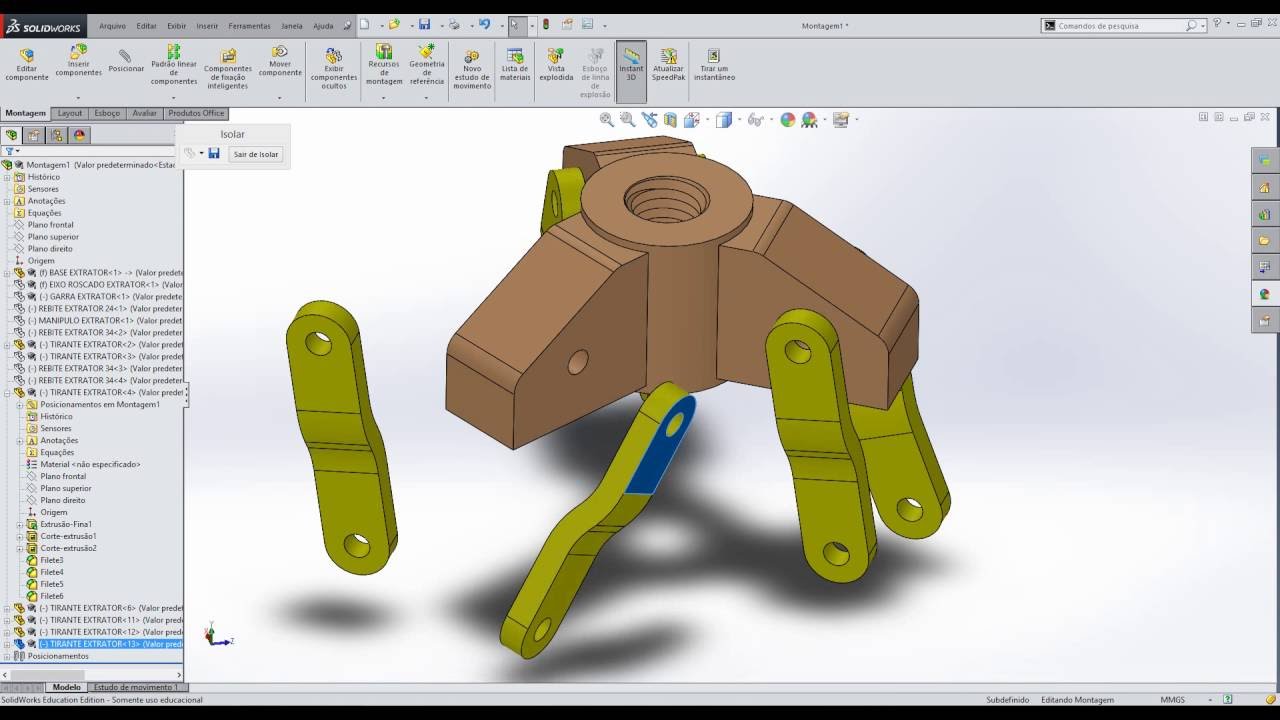Open the Arquivo menu
Image resolution: width=1280 pixels, height=720 pixels.
coord(113,26)
